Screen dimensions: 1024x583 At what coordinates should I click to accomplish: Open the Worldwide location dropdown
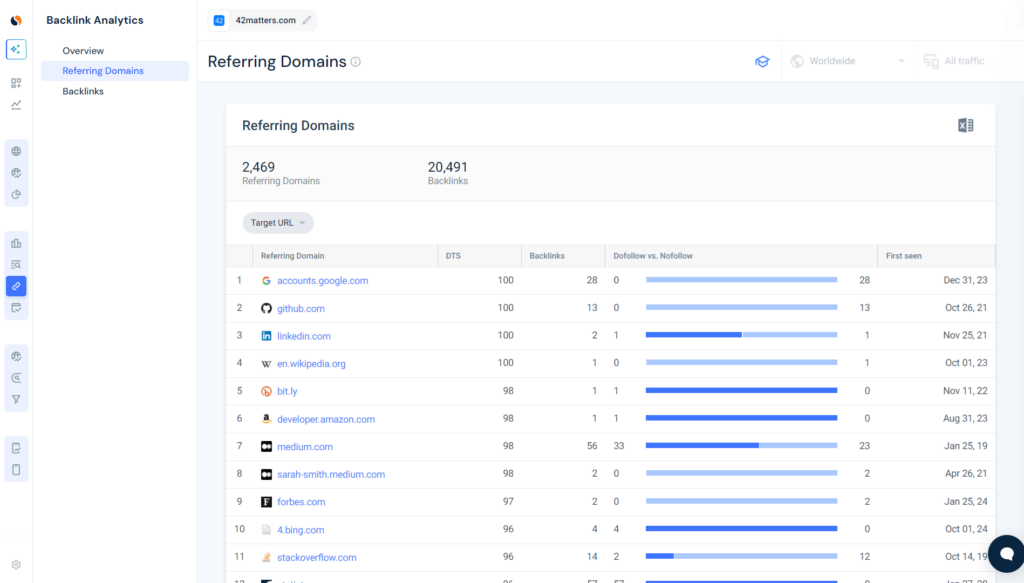[x=846, y=61]
